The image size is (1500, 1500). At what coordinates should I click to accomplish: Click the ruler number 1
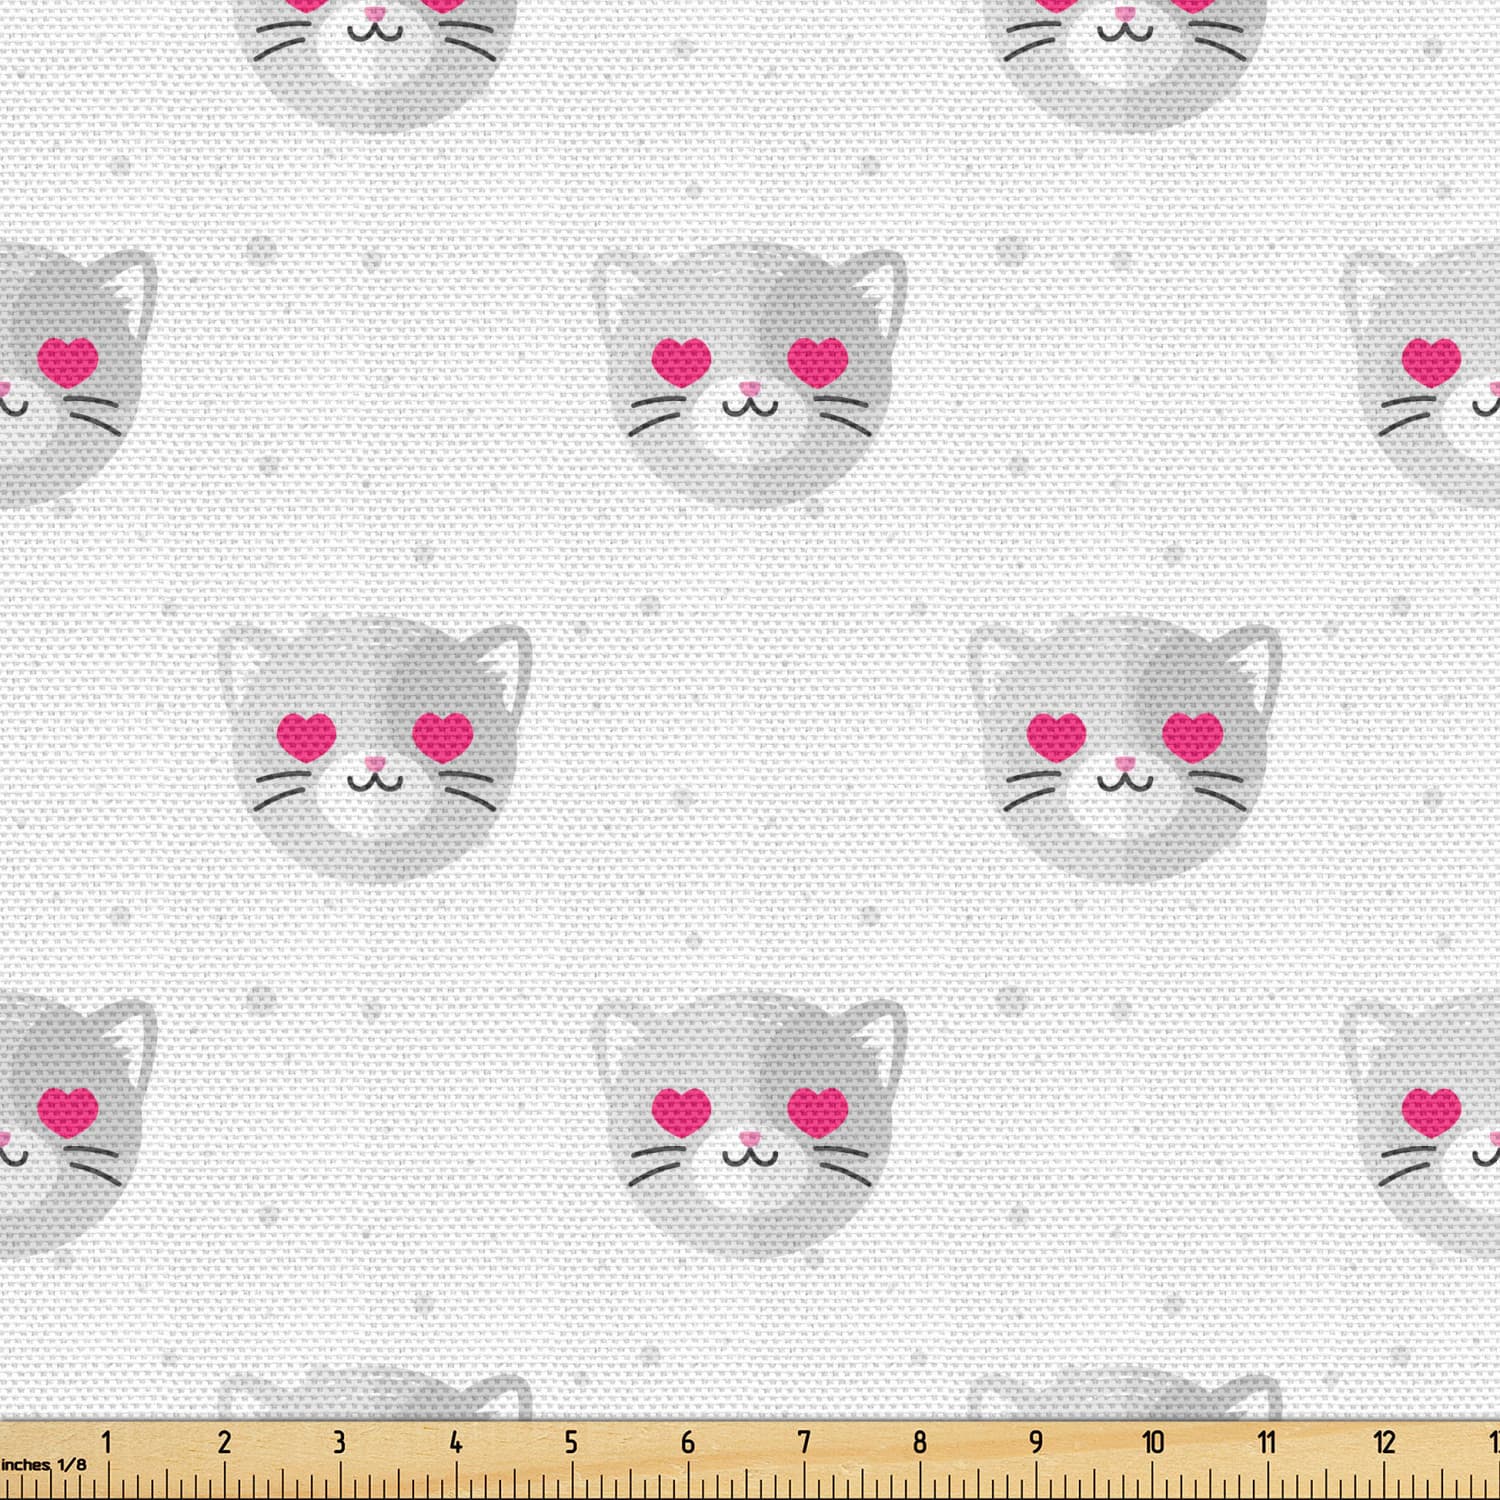click(107, 1443)
